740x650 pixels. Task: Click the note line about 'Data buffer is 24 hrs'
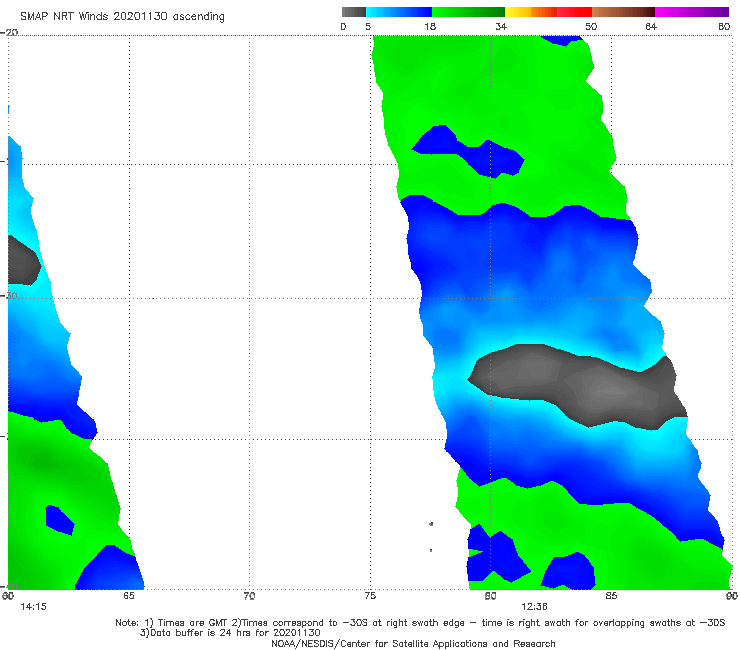(x=230, y=633)
